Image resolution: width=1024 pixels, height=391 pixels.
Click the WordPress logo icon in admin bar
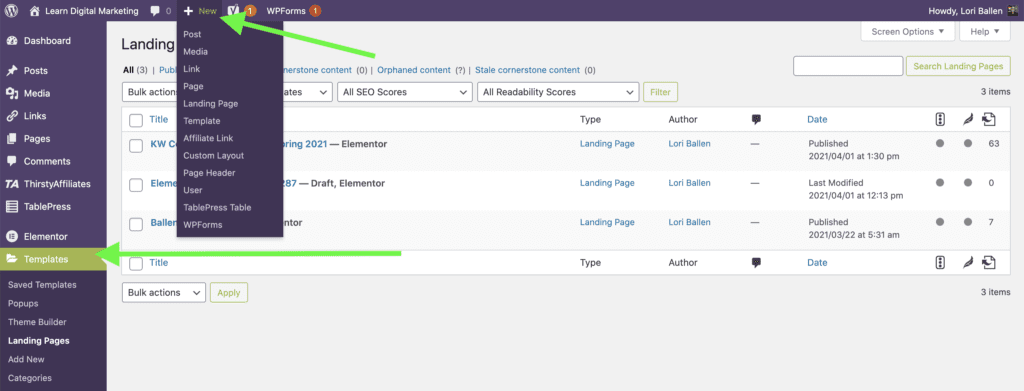tap(12, 10)
